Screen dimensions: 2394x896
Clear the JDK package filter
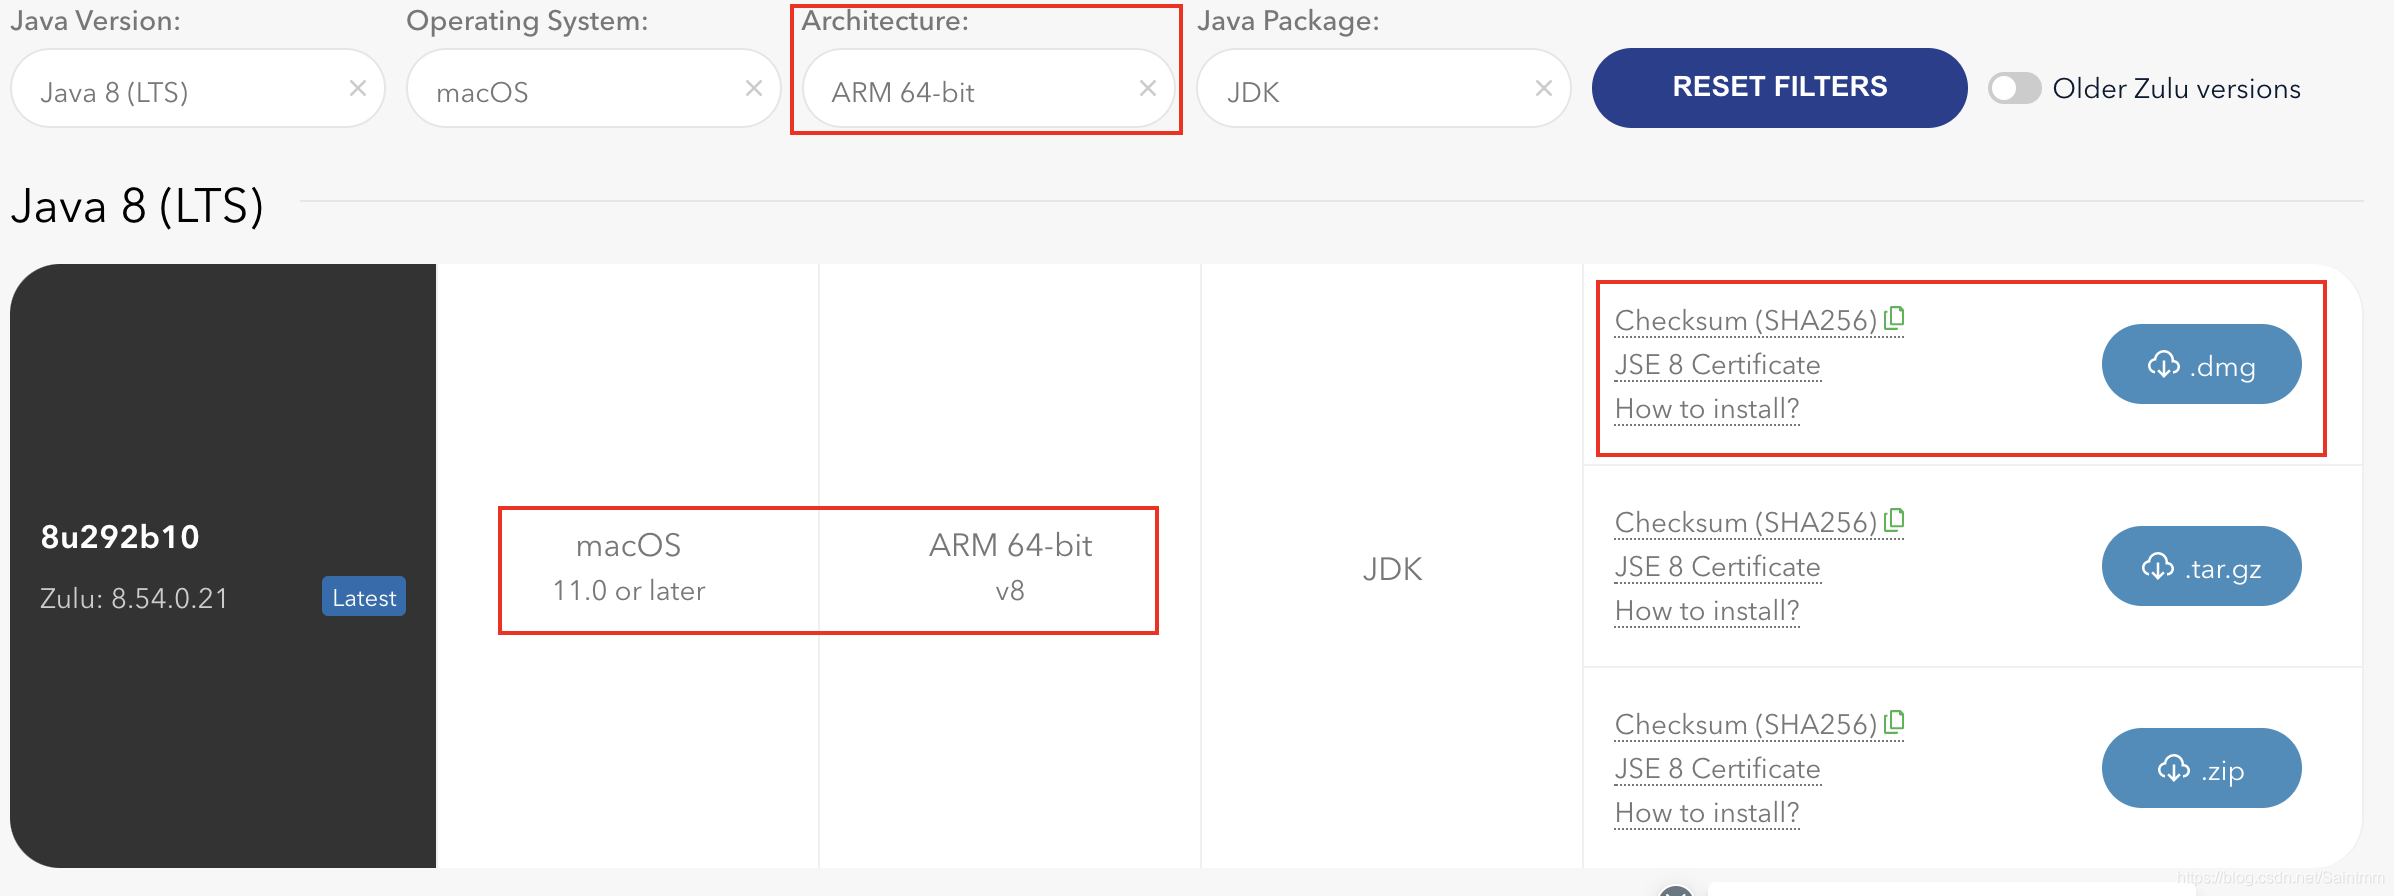(1542, 89)
